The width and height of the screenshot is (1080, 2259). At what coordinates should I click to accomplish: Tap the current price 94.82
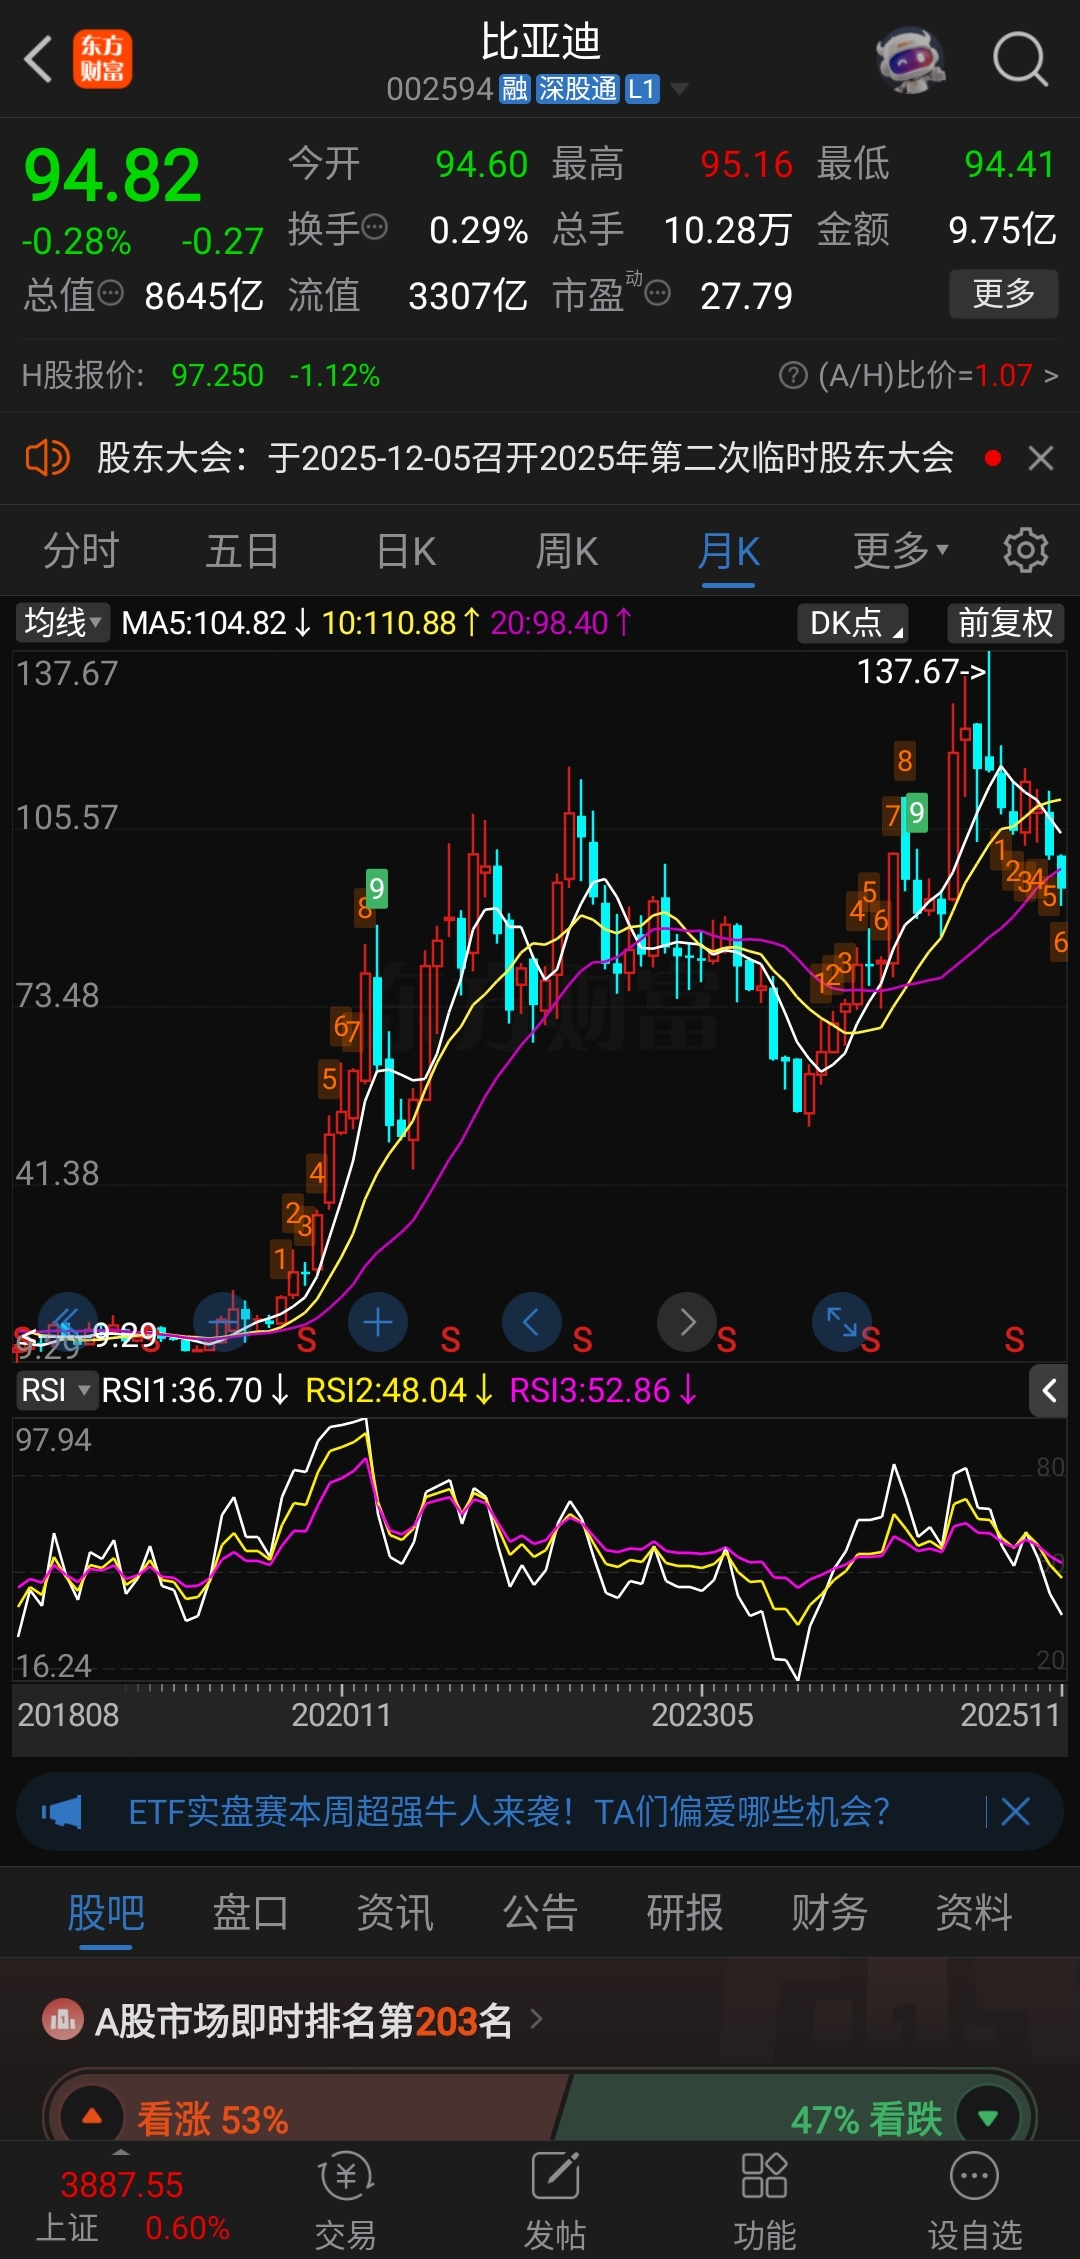(x=112, y=175)
